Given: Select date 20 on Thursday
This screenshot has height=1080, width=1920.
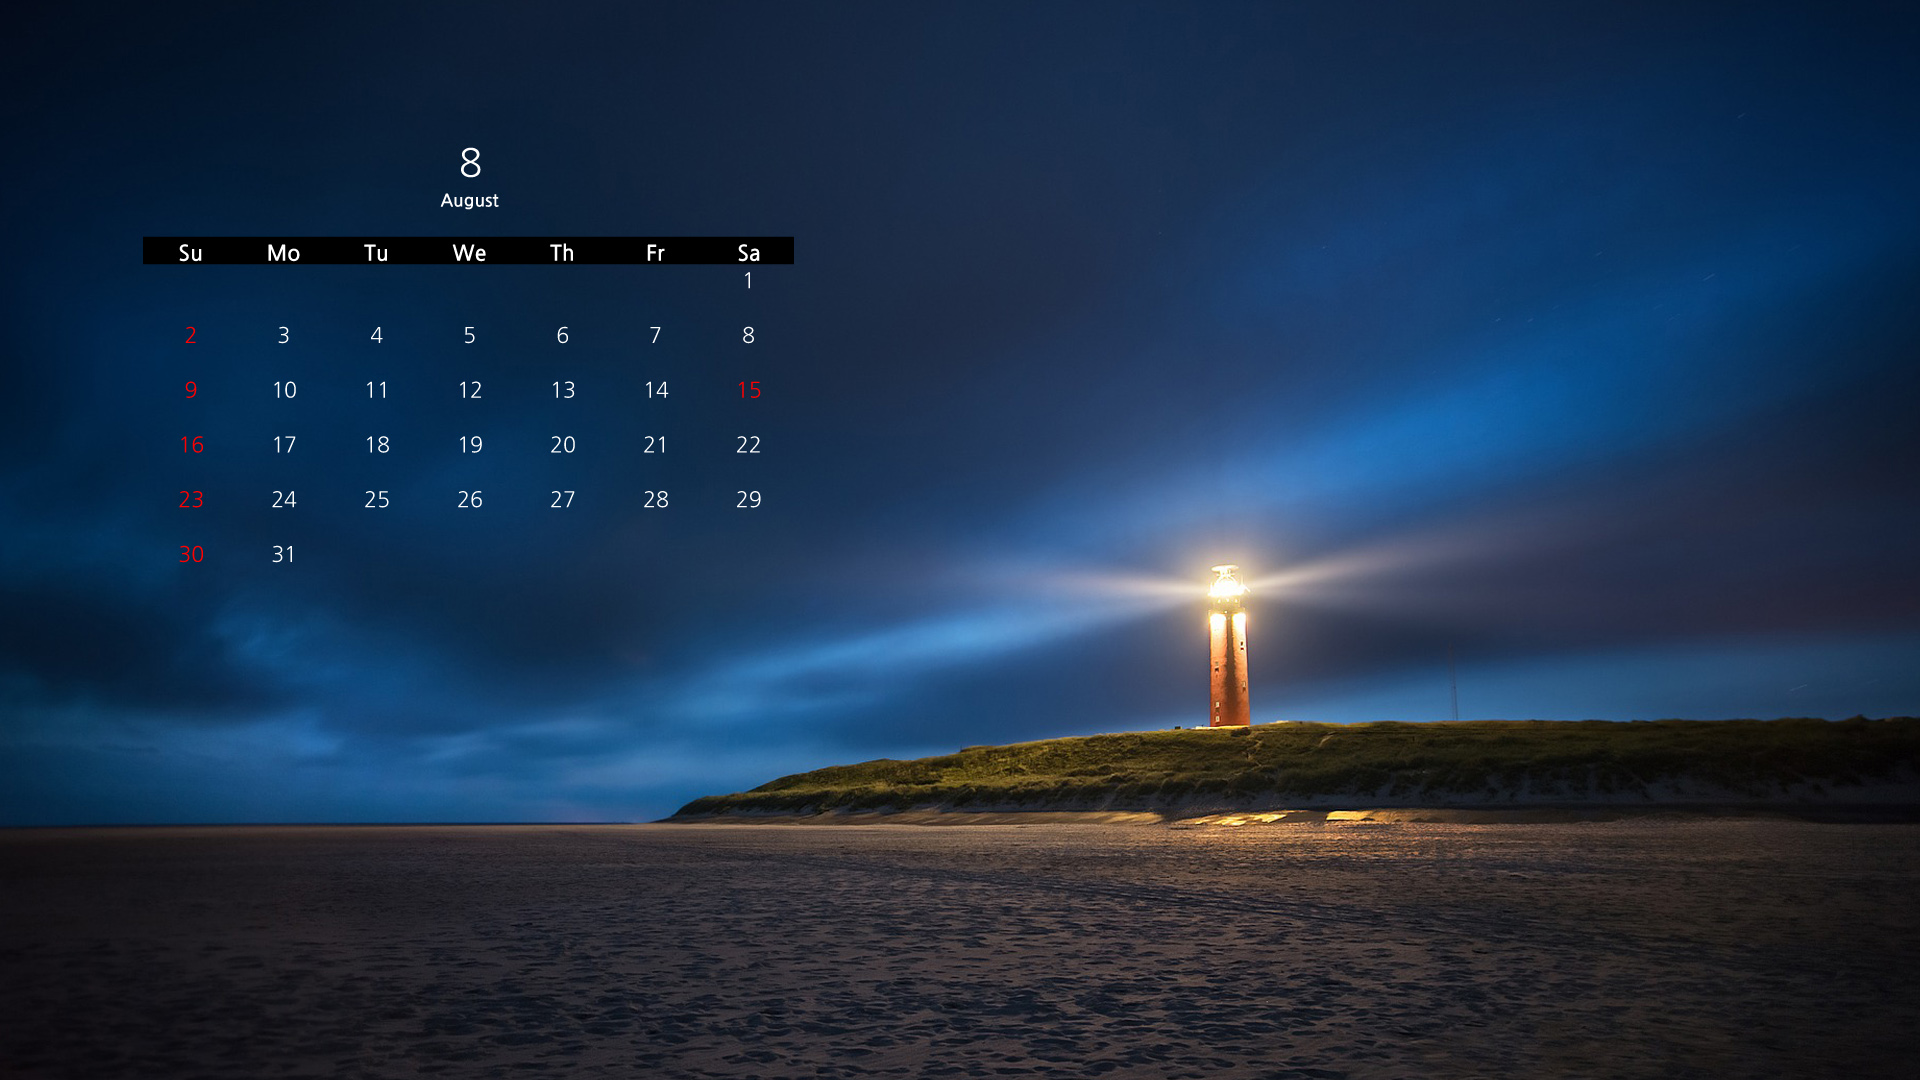Looking at the screenshot, I should point(562,444).
